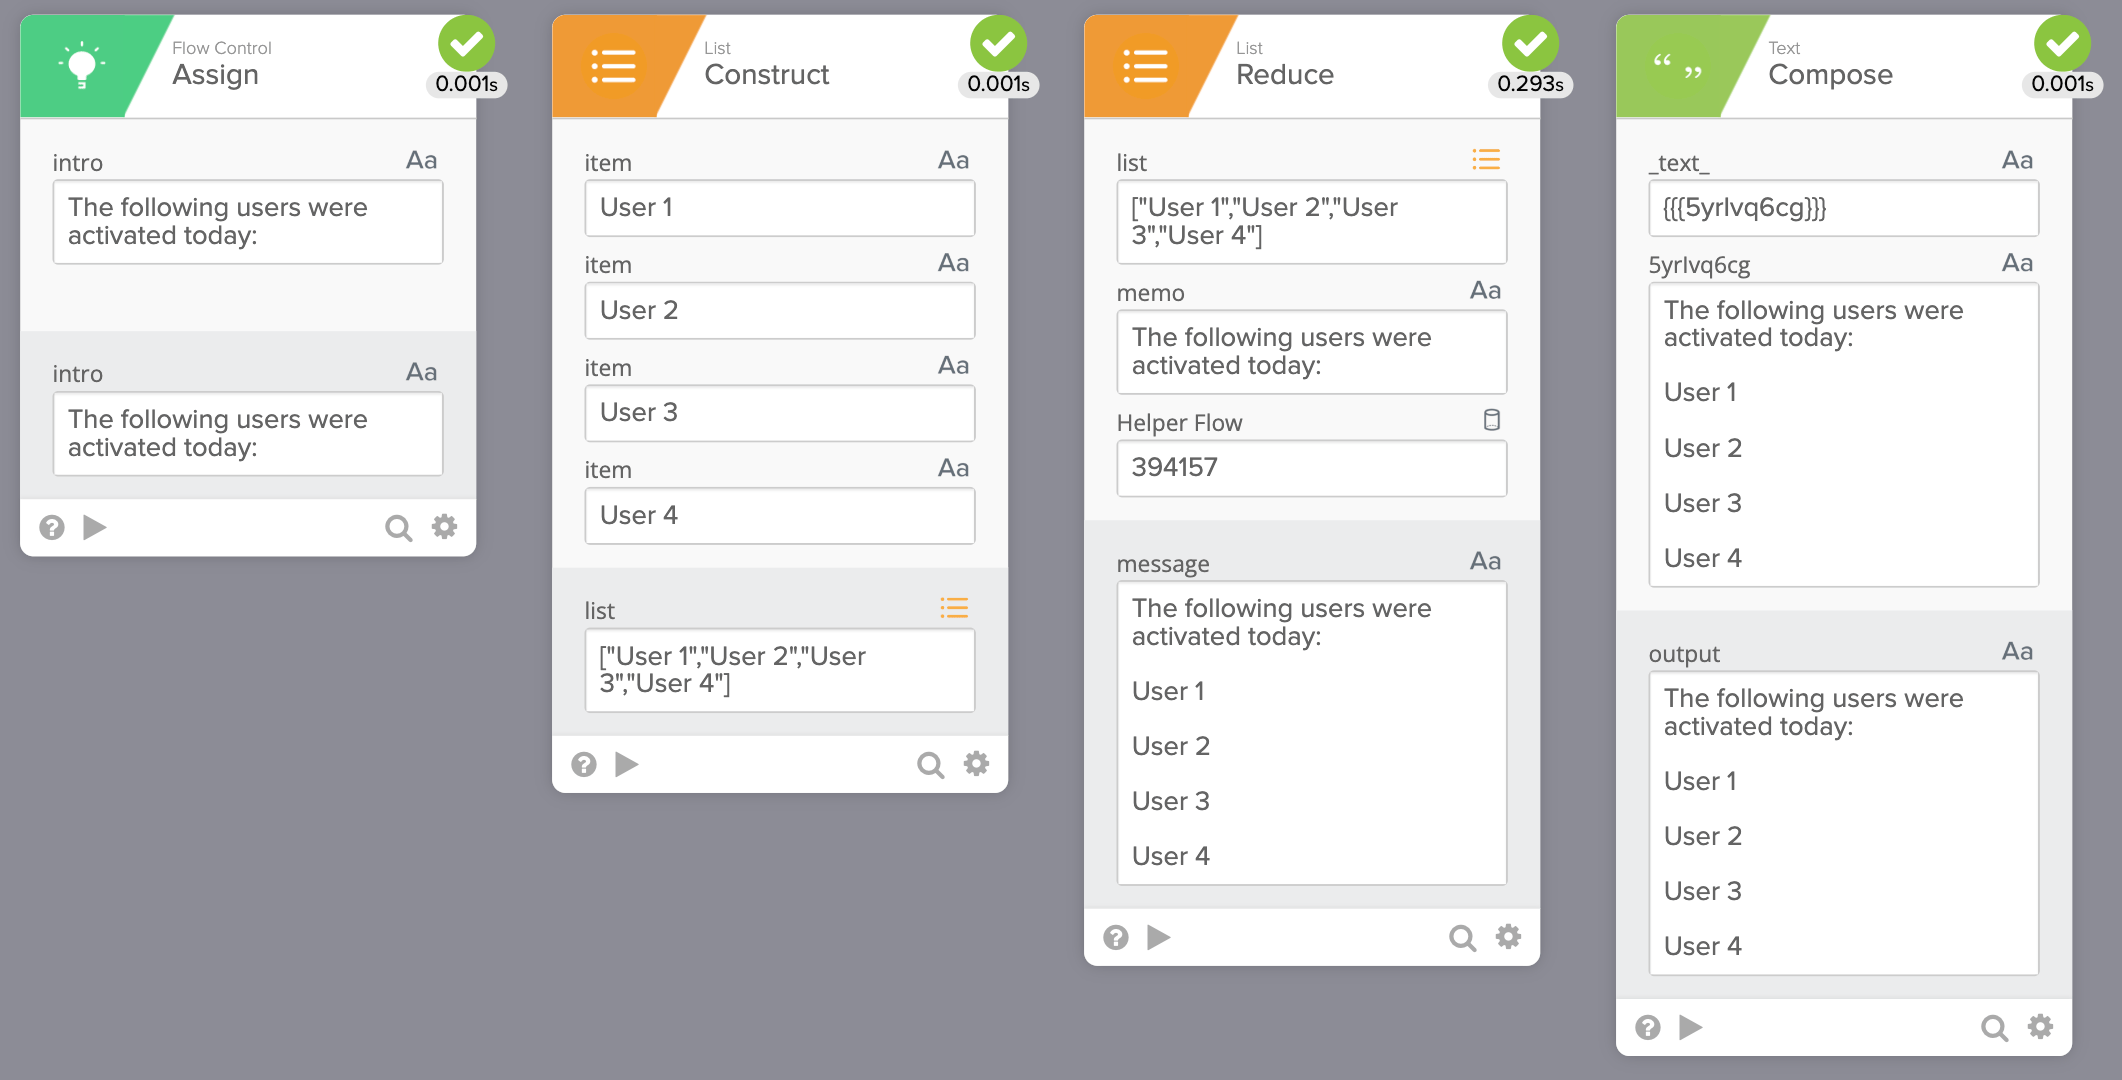The width and height of the screenshot is (2122, 1080).
Task: Select the Reduce card title
Action: [x=1285, y=74]
